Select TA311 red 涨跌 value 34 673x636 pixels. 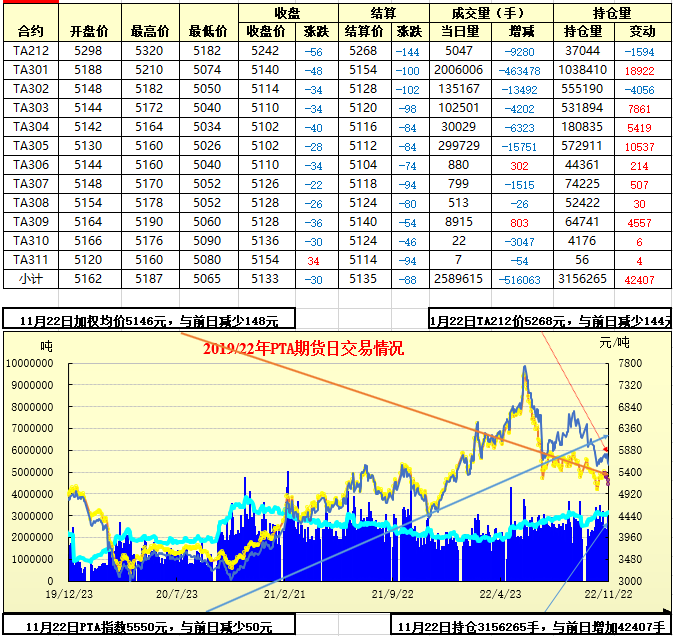click(x=314, y=260)
